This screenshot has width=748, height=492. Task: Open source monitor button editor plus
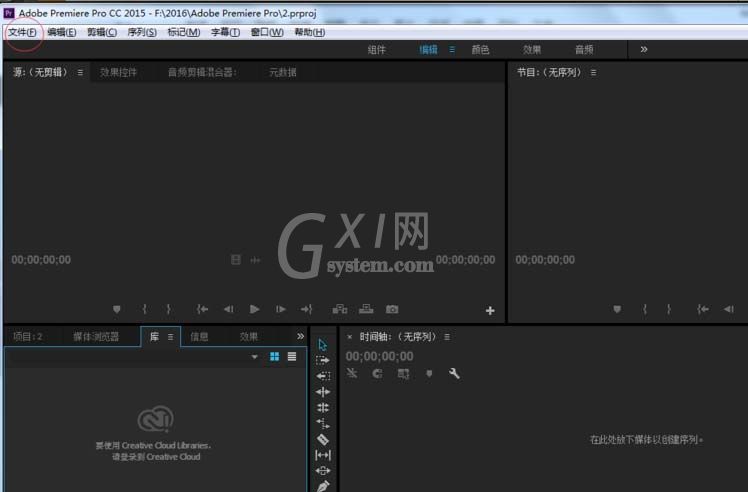click(490, 311)
